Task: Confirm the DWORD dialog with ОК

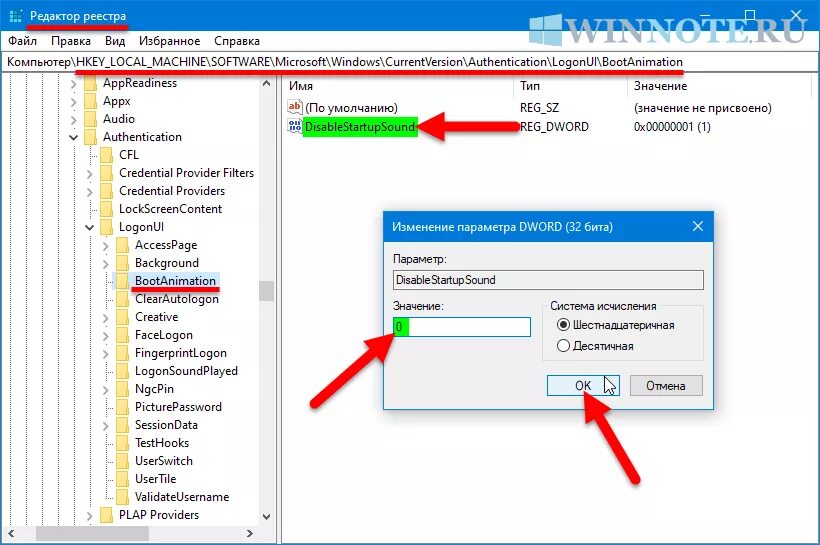Action: tap(583, 385)
